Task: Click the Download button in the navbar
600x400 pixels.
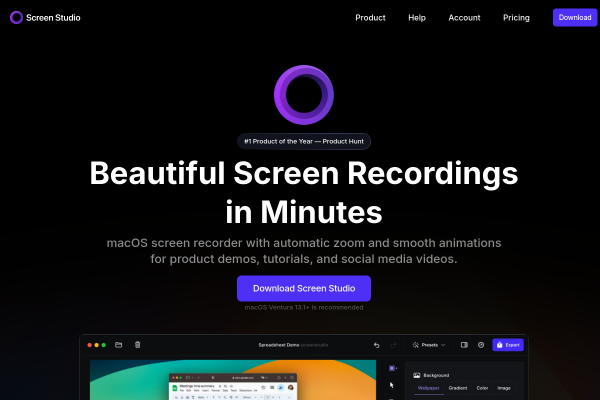Action: tap(575, 18)
